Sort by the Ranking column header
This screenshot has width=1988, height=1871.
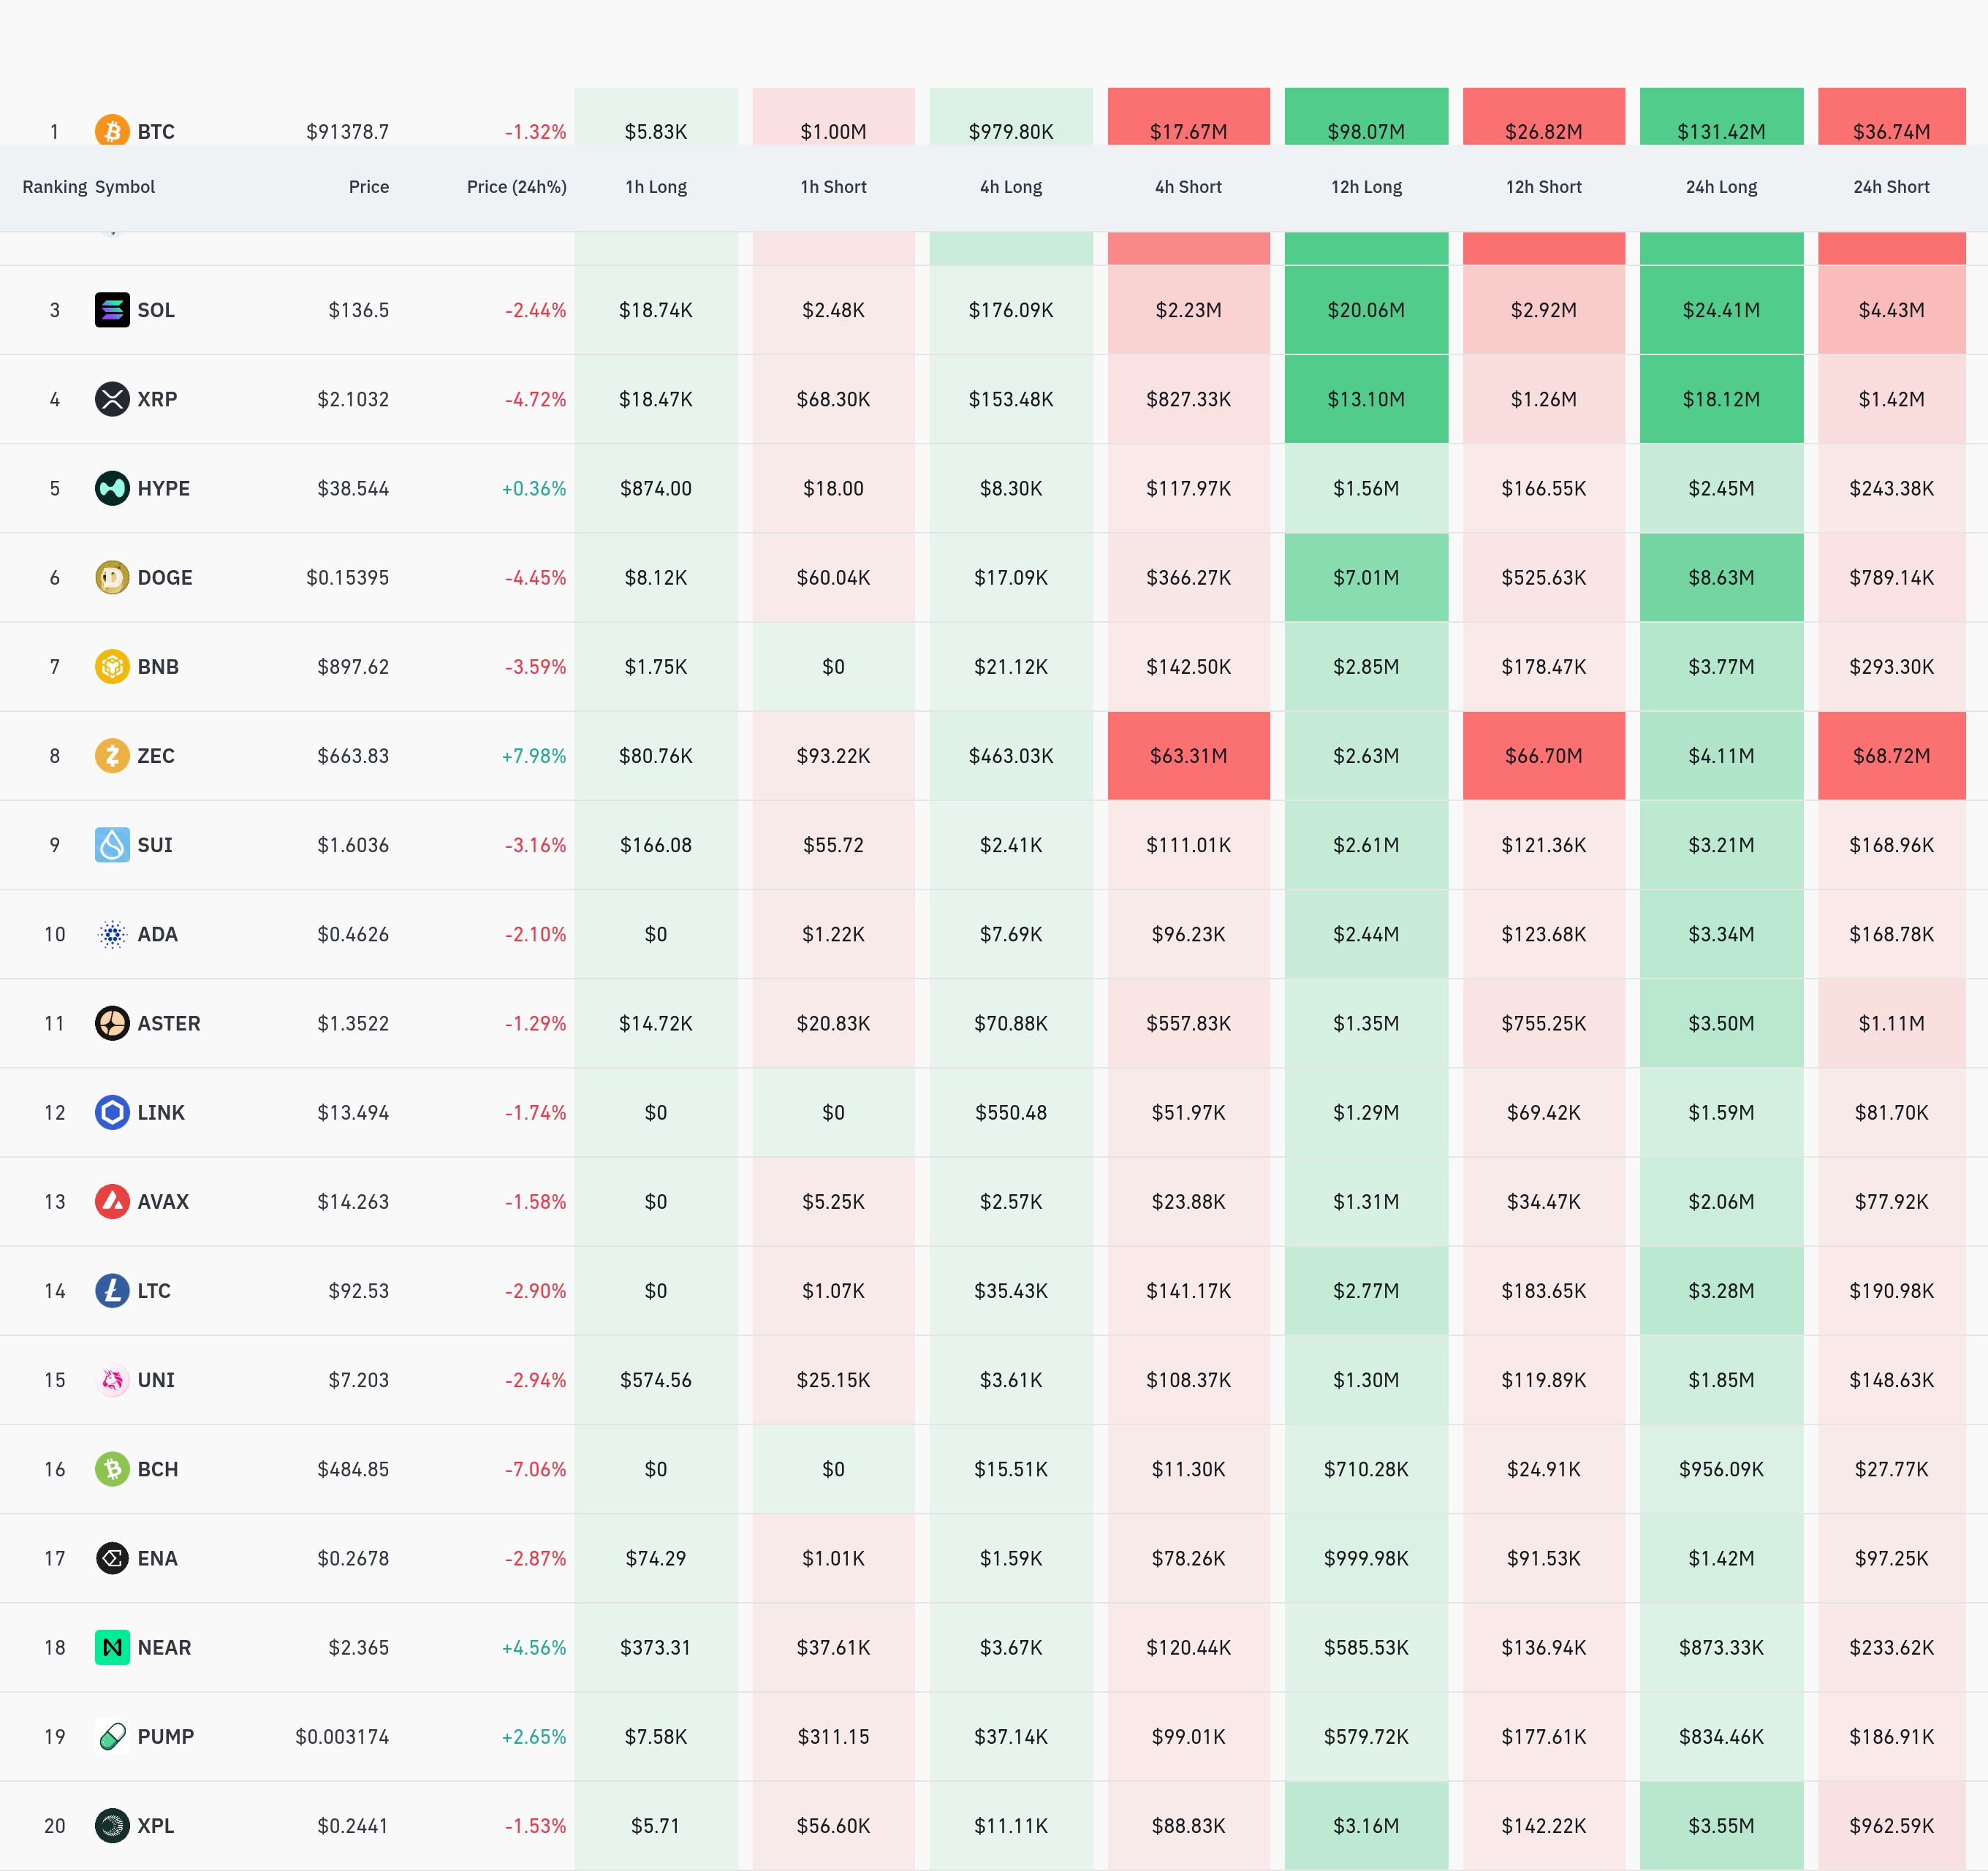pyautogui.click(x=54, y=187)
